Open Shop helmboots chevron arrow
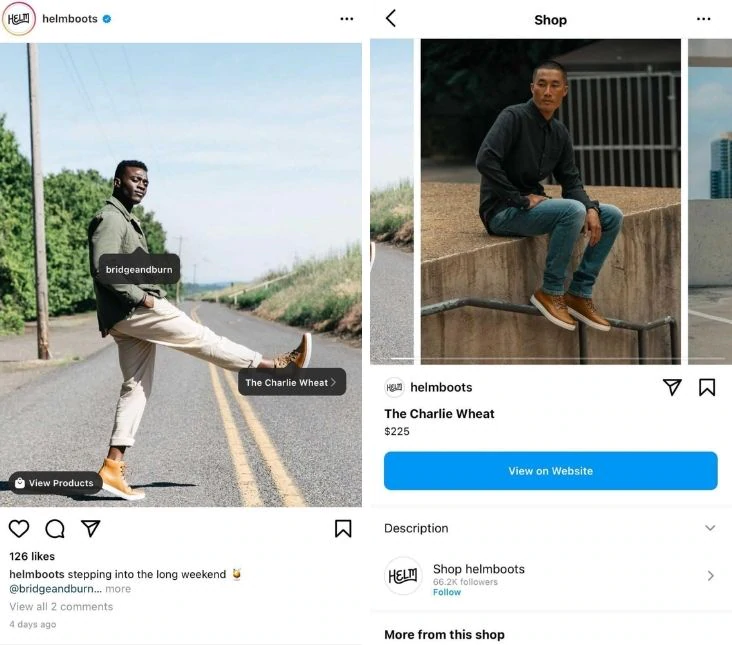 pos(710,576)
